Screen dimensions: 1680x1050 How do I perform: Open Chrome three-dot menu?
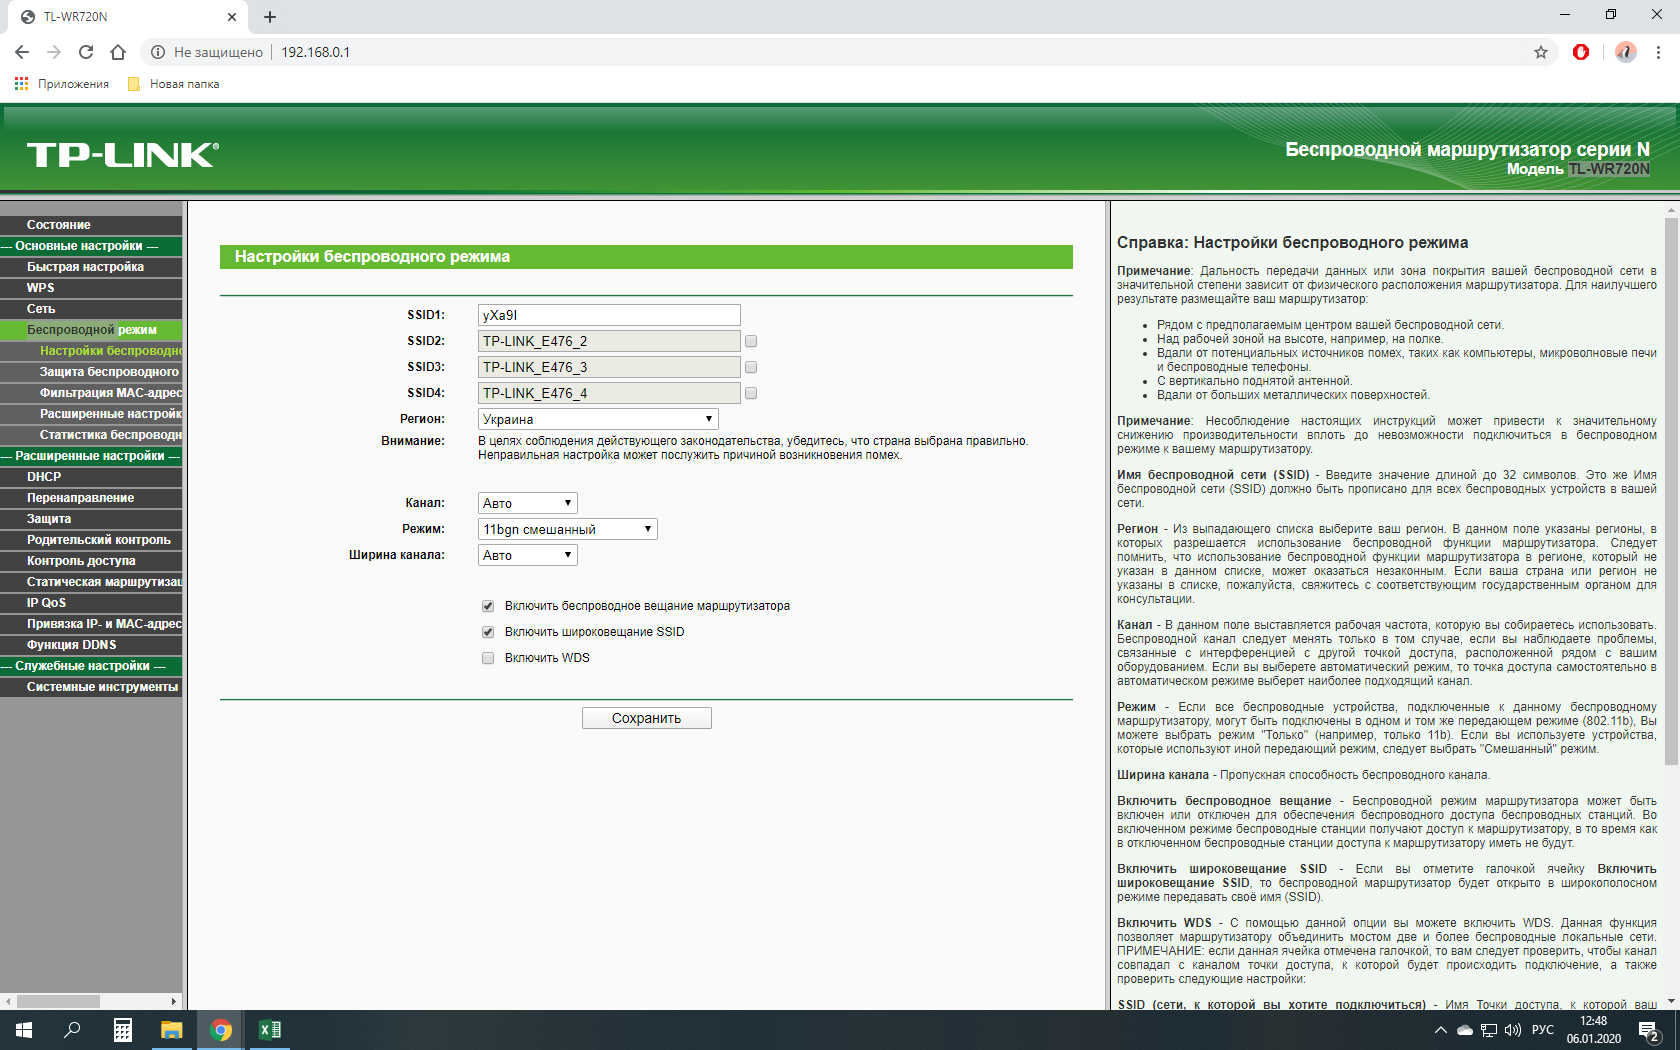coord(1659,52)
